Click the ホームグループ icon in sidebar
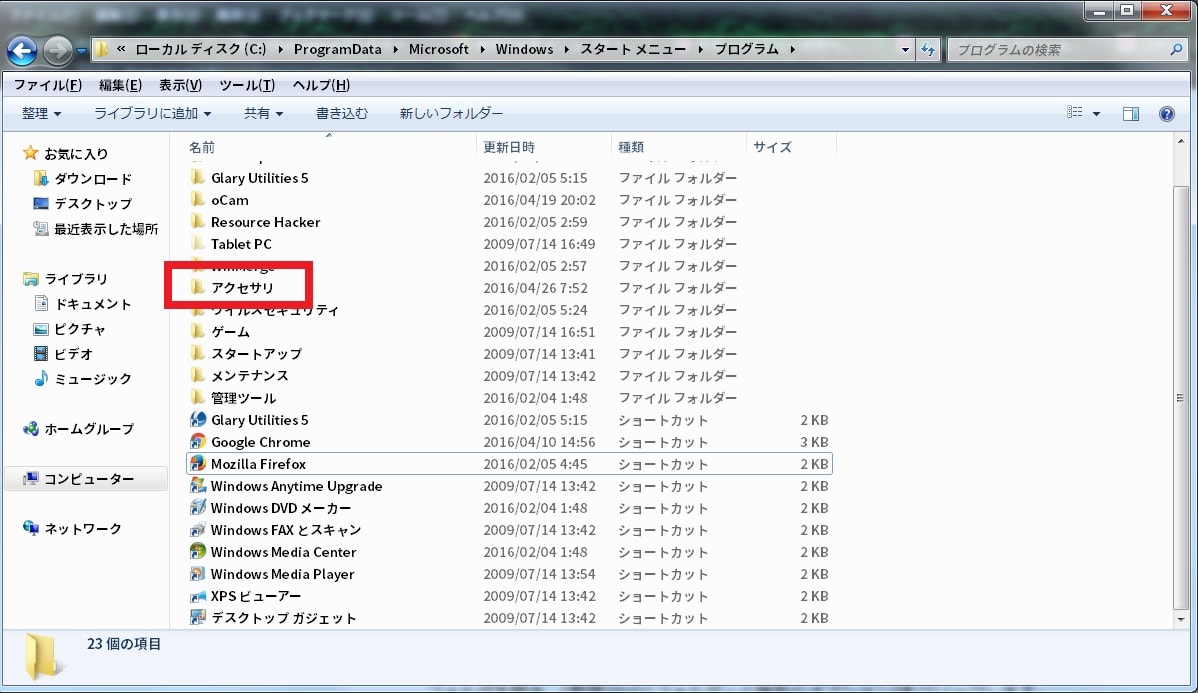The width and height of the screenshot is (1198, 693). (x=31, y=429)
